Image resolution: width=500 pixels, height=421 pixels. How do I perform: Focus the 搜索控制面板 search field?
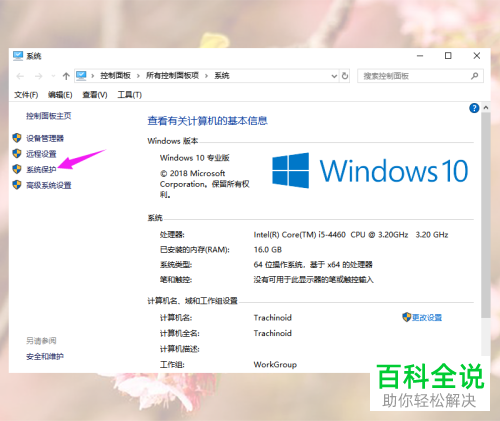[420, 76]
